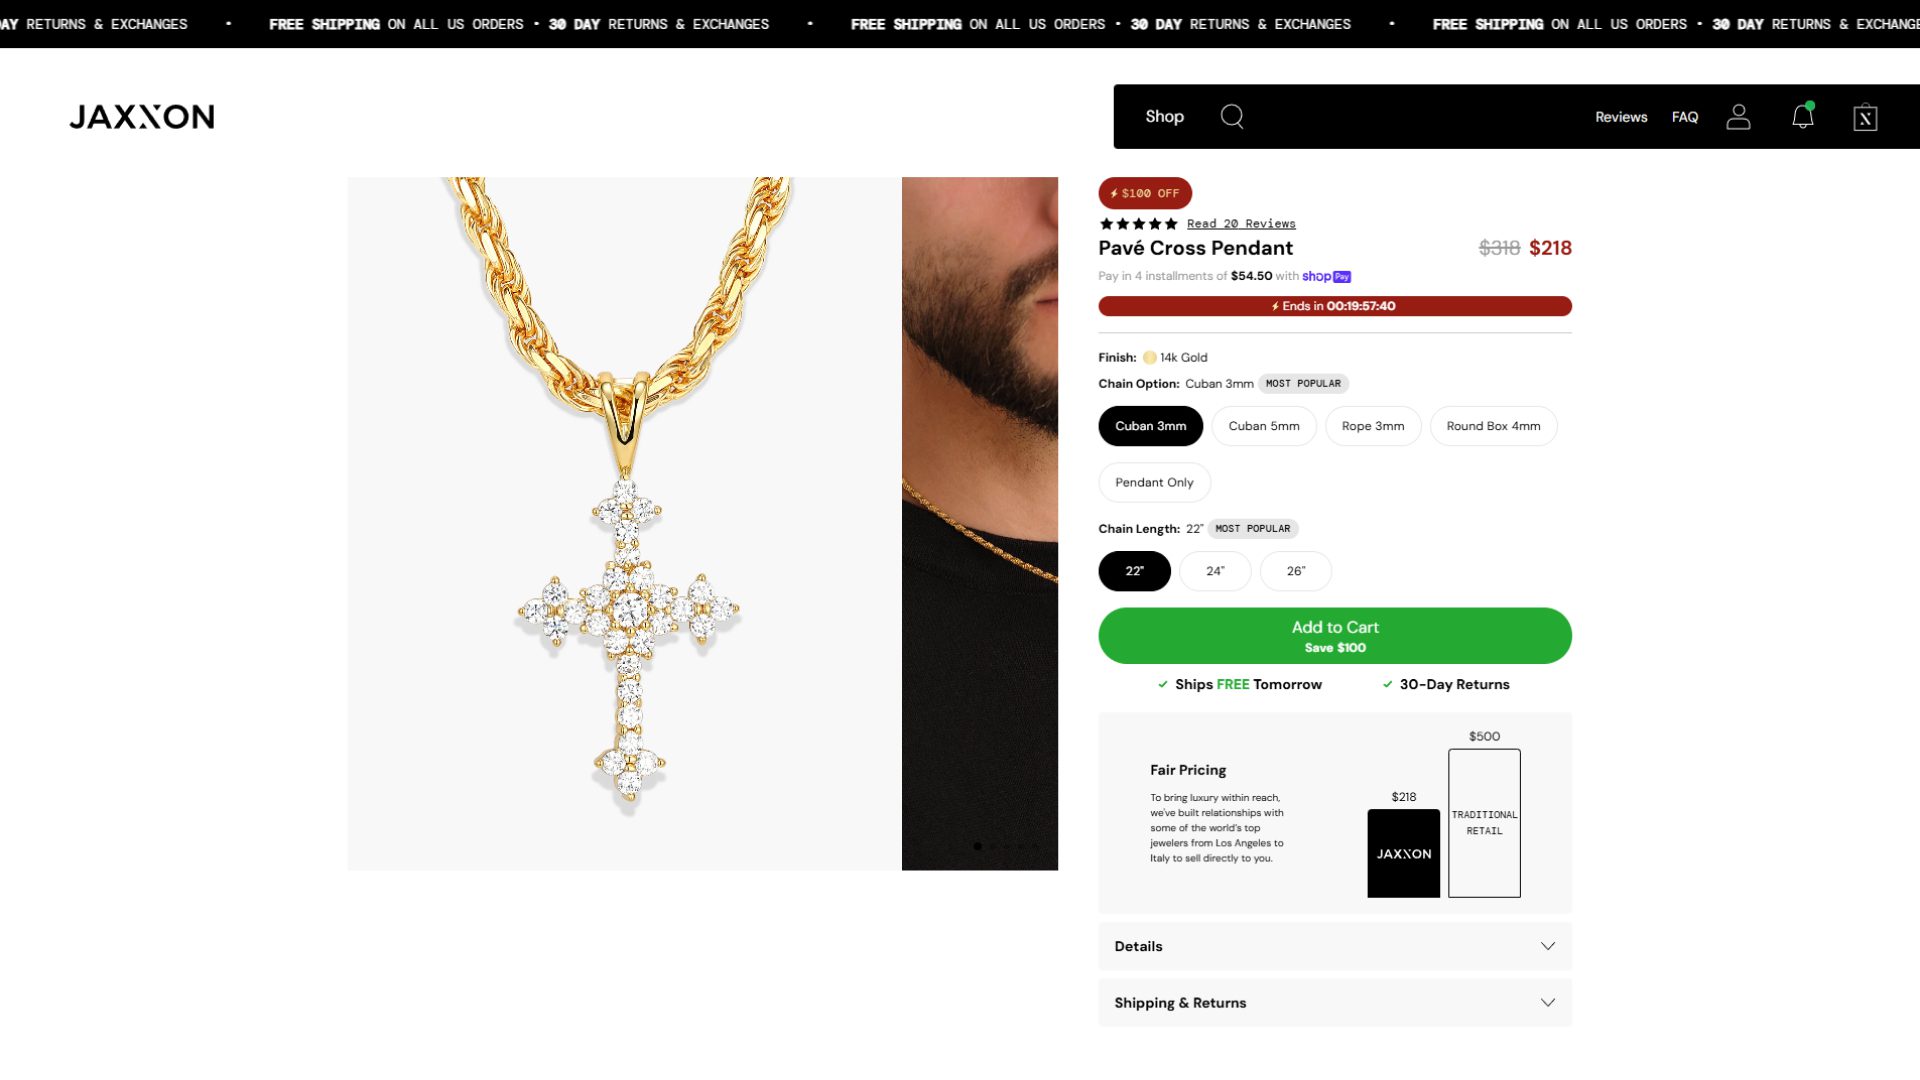Open the shopping bag cart icon

coord(1865,118)
